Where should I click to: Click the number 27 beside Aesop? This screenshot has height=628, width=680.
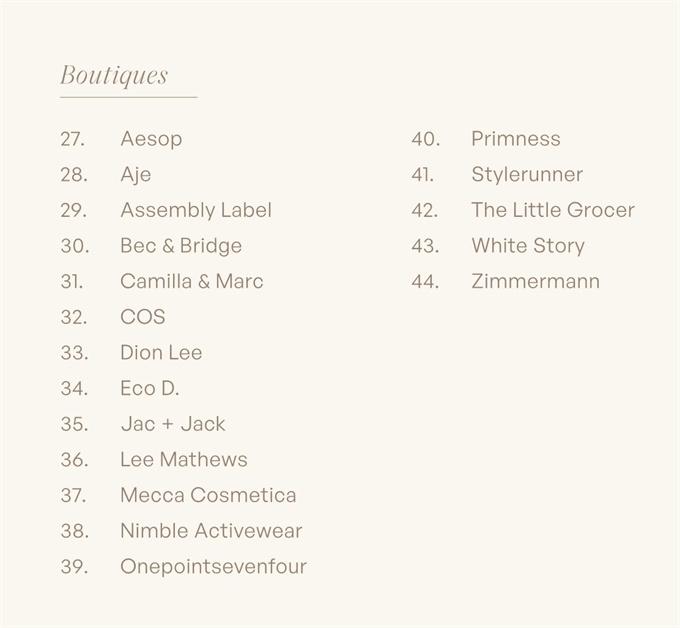pos(72,139)
